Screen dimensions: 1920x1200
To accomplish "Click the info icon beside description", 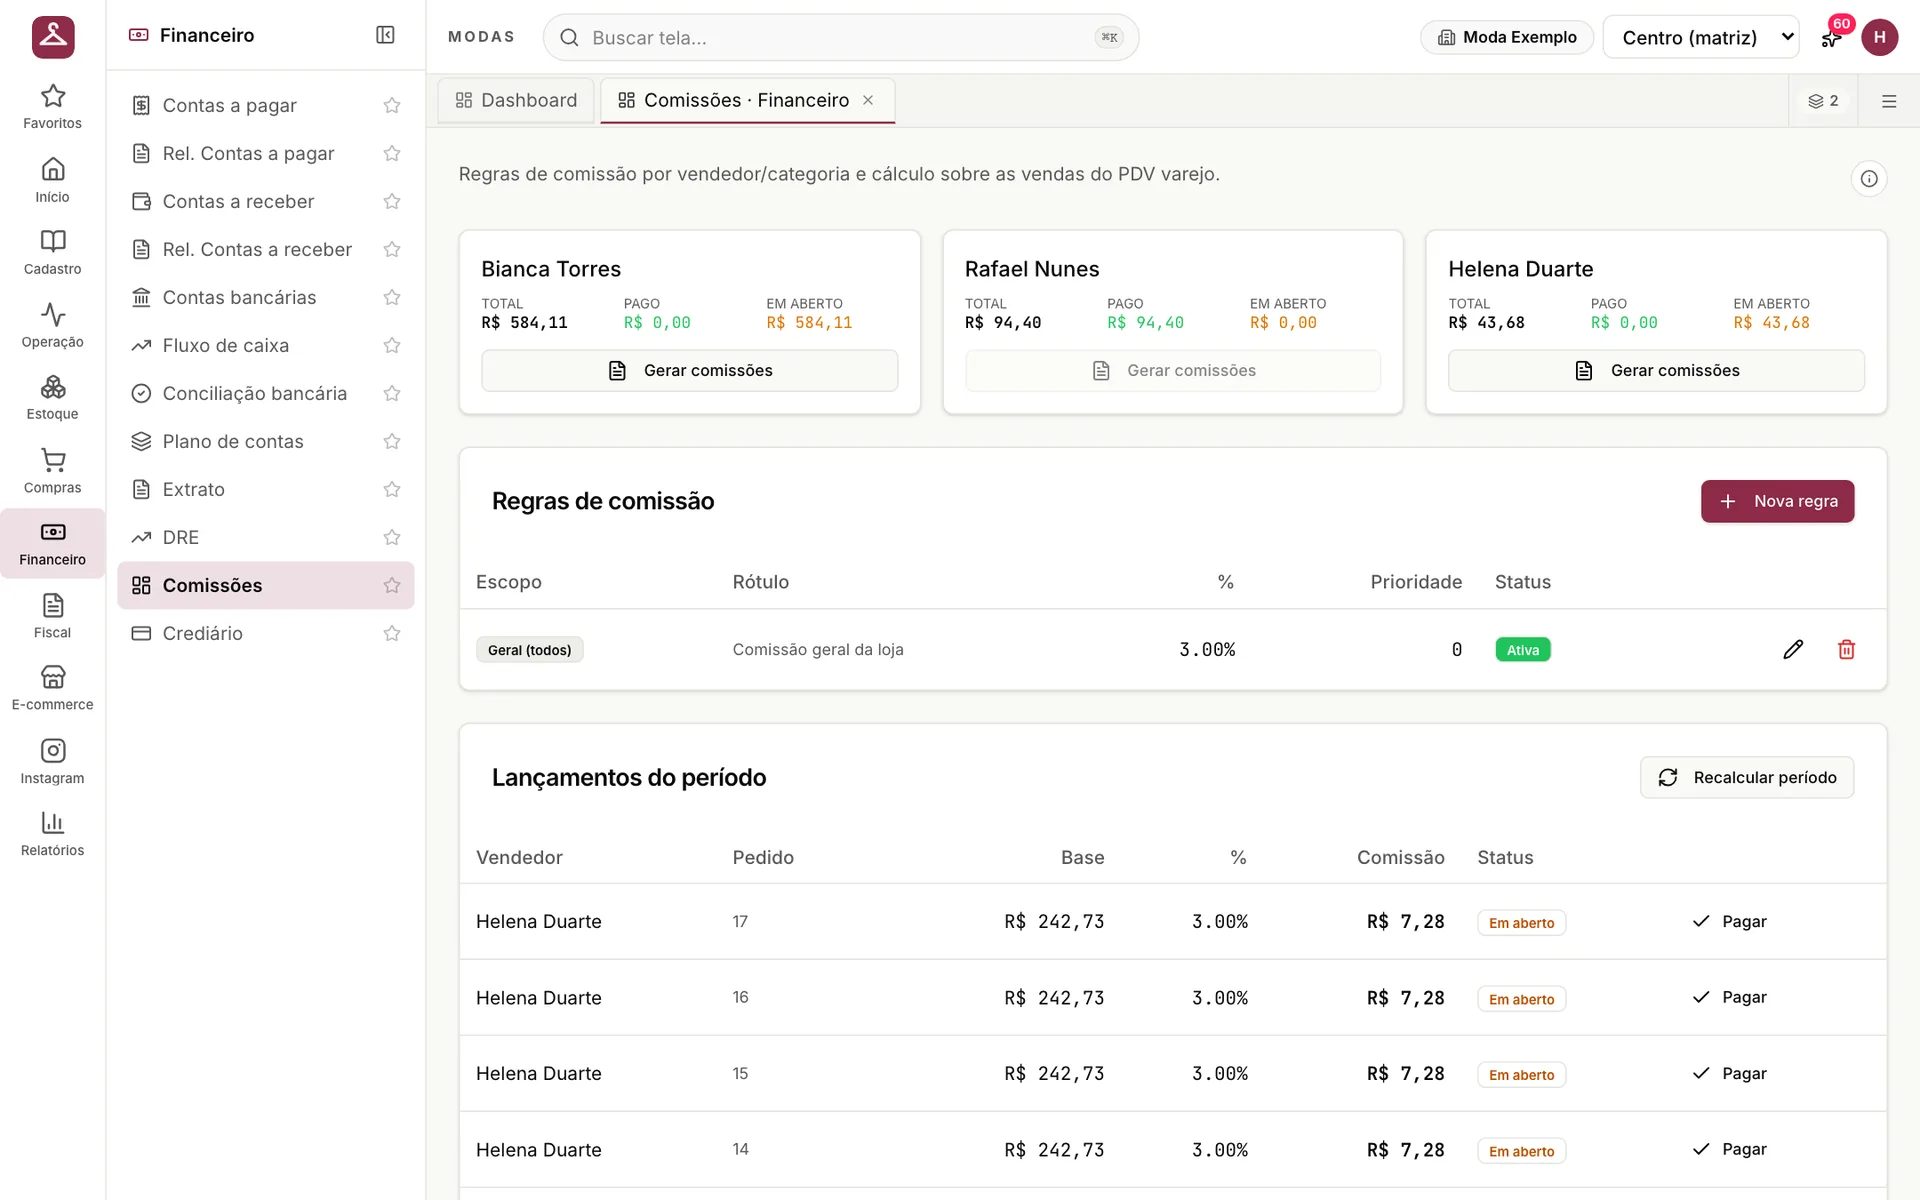I will (1869, 179).
